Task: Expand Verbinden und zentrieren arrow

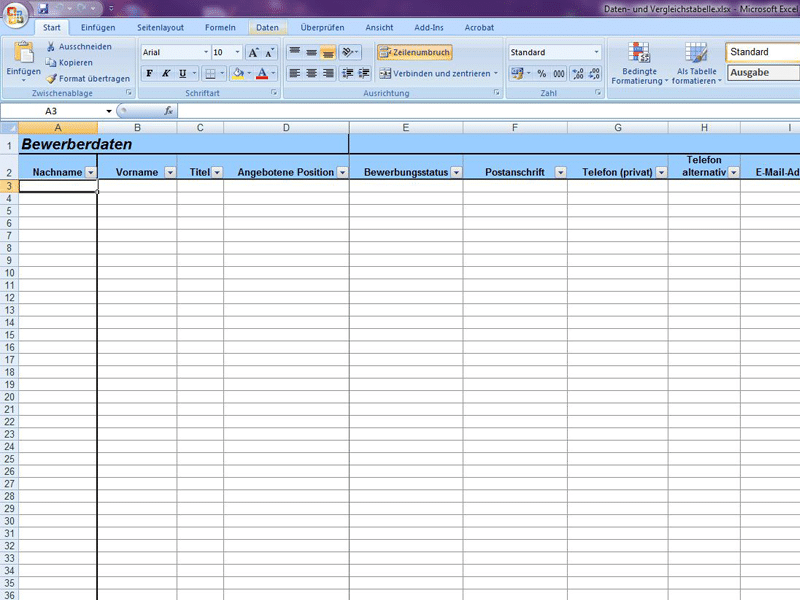Action: (x=495, y=73)
